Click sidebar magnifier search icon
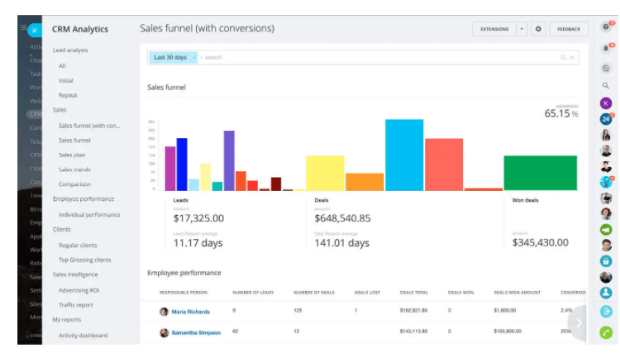The width and height of the screenshot is (620, 363). point(606,85)
